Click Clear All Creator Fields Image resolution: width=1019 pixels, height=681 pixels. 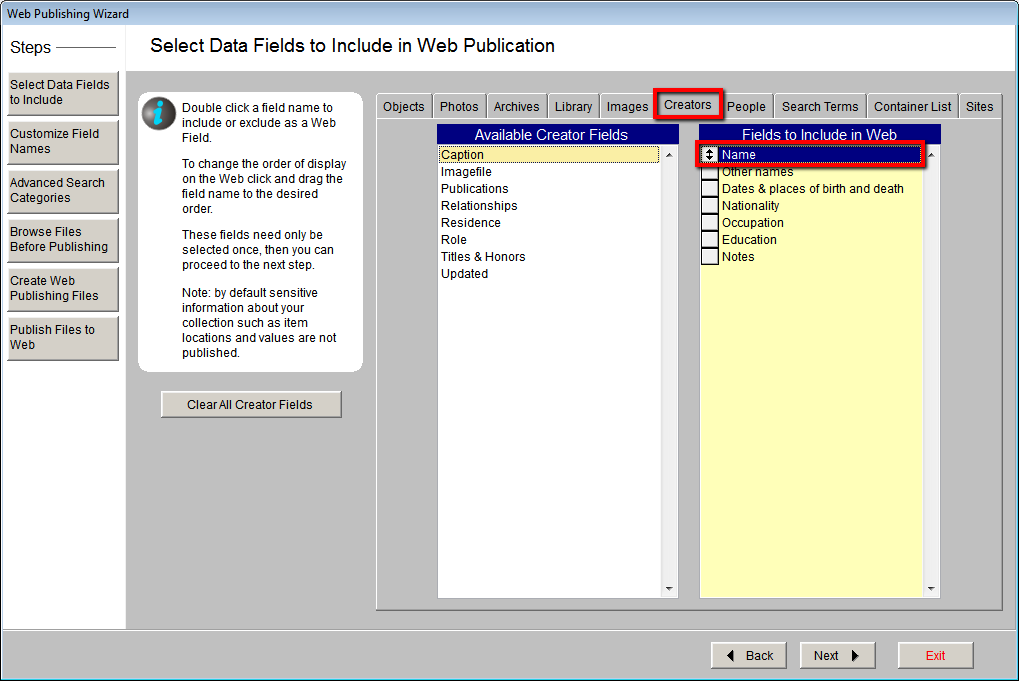click(250, 404)
